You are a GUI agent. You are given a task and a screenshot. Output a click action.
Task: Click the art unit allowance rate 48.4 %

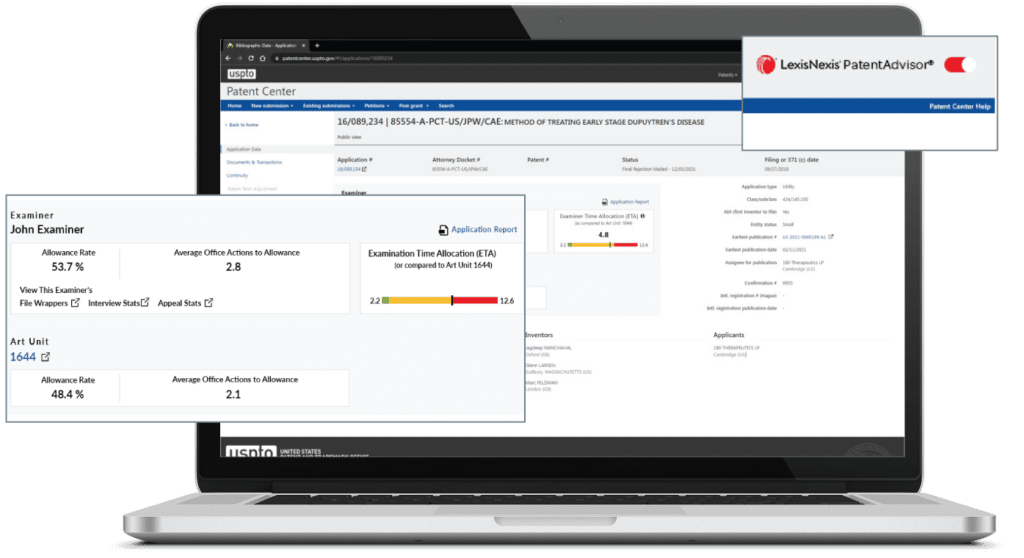point(67,395)
